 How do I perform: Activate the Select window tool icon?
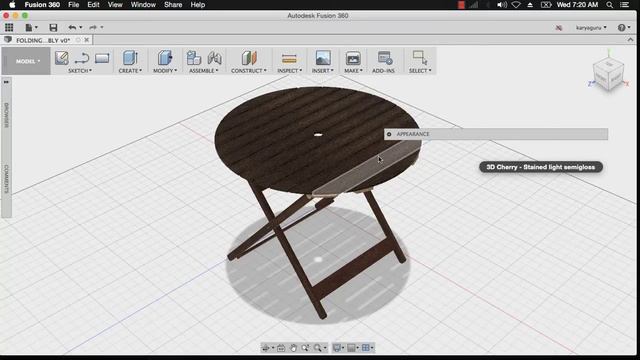pyautogui.click(x=420, y=58)
